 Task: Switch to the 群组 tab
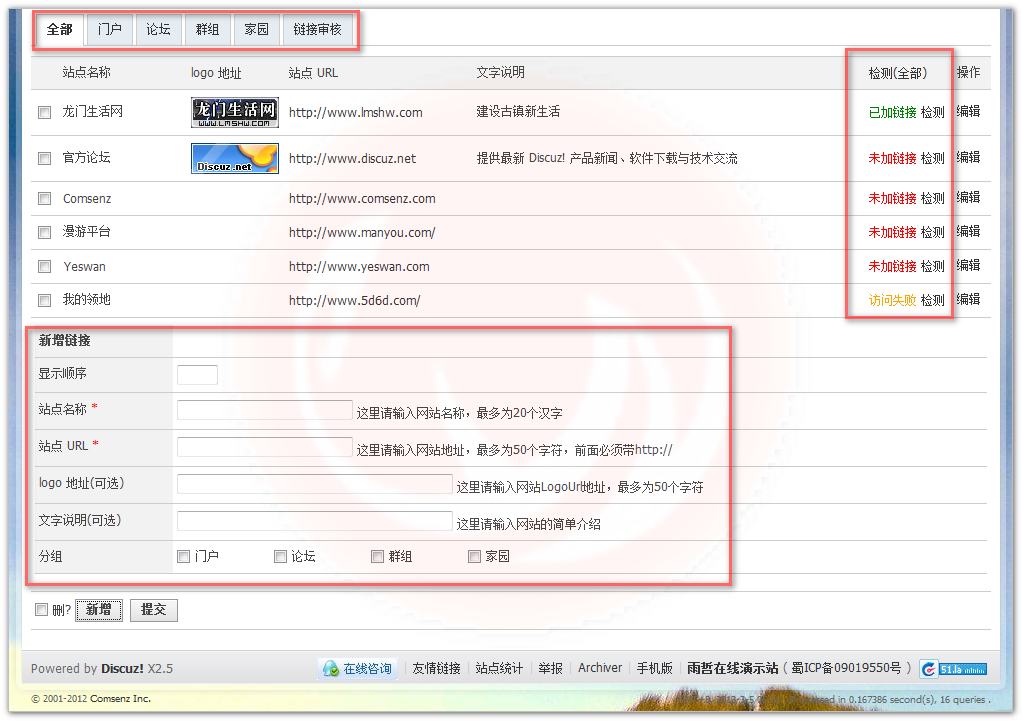pyautogui.click(x=207, y=30)
